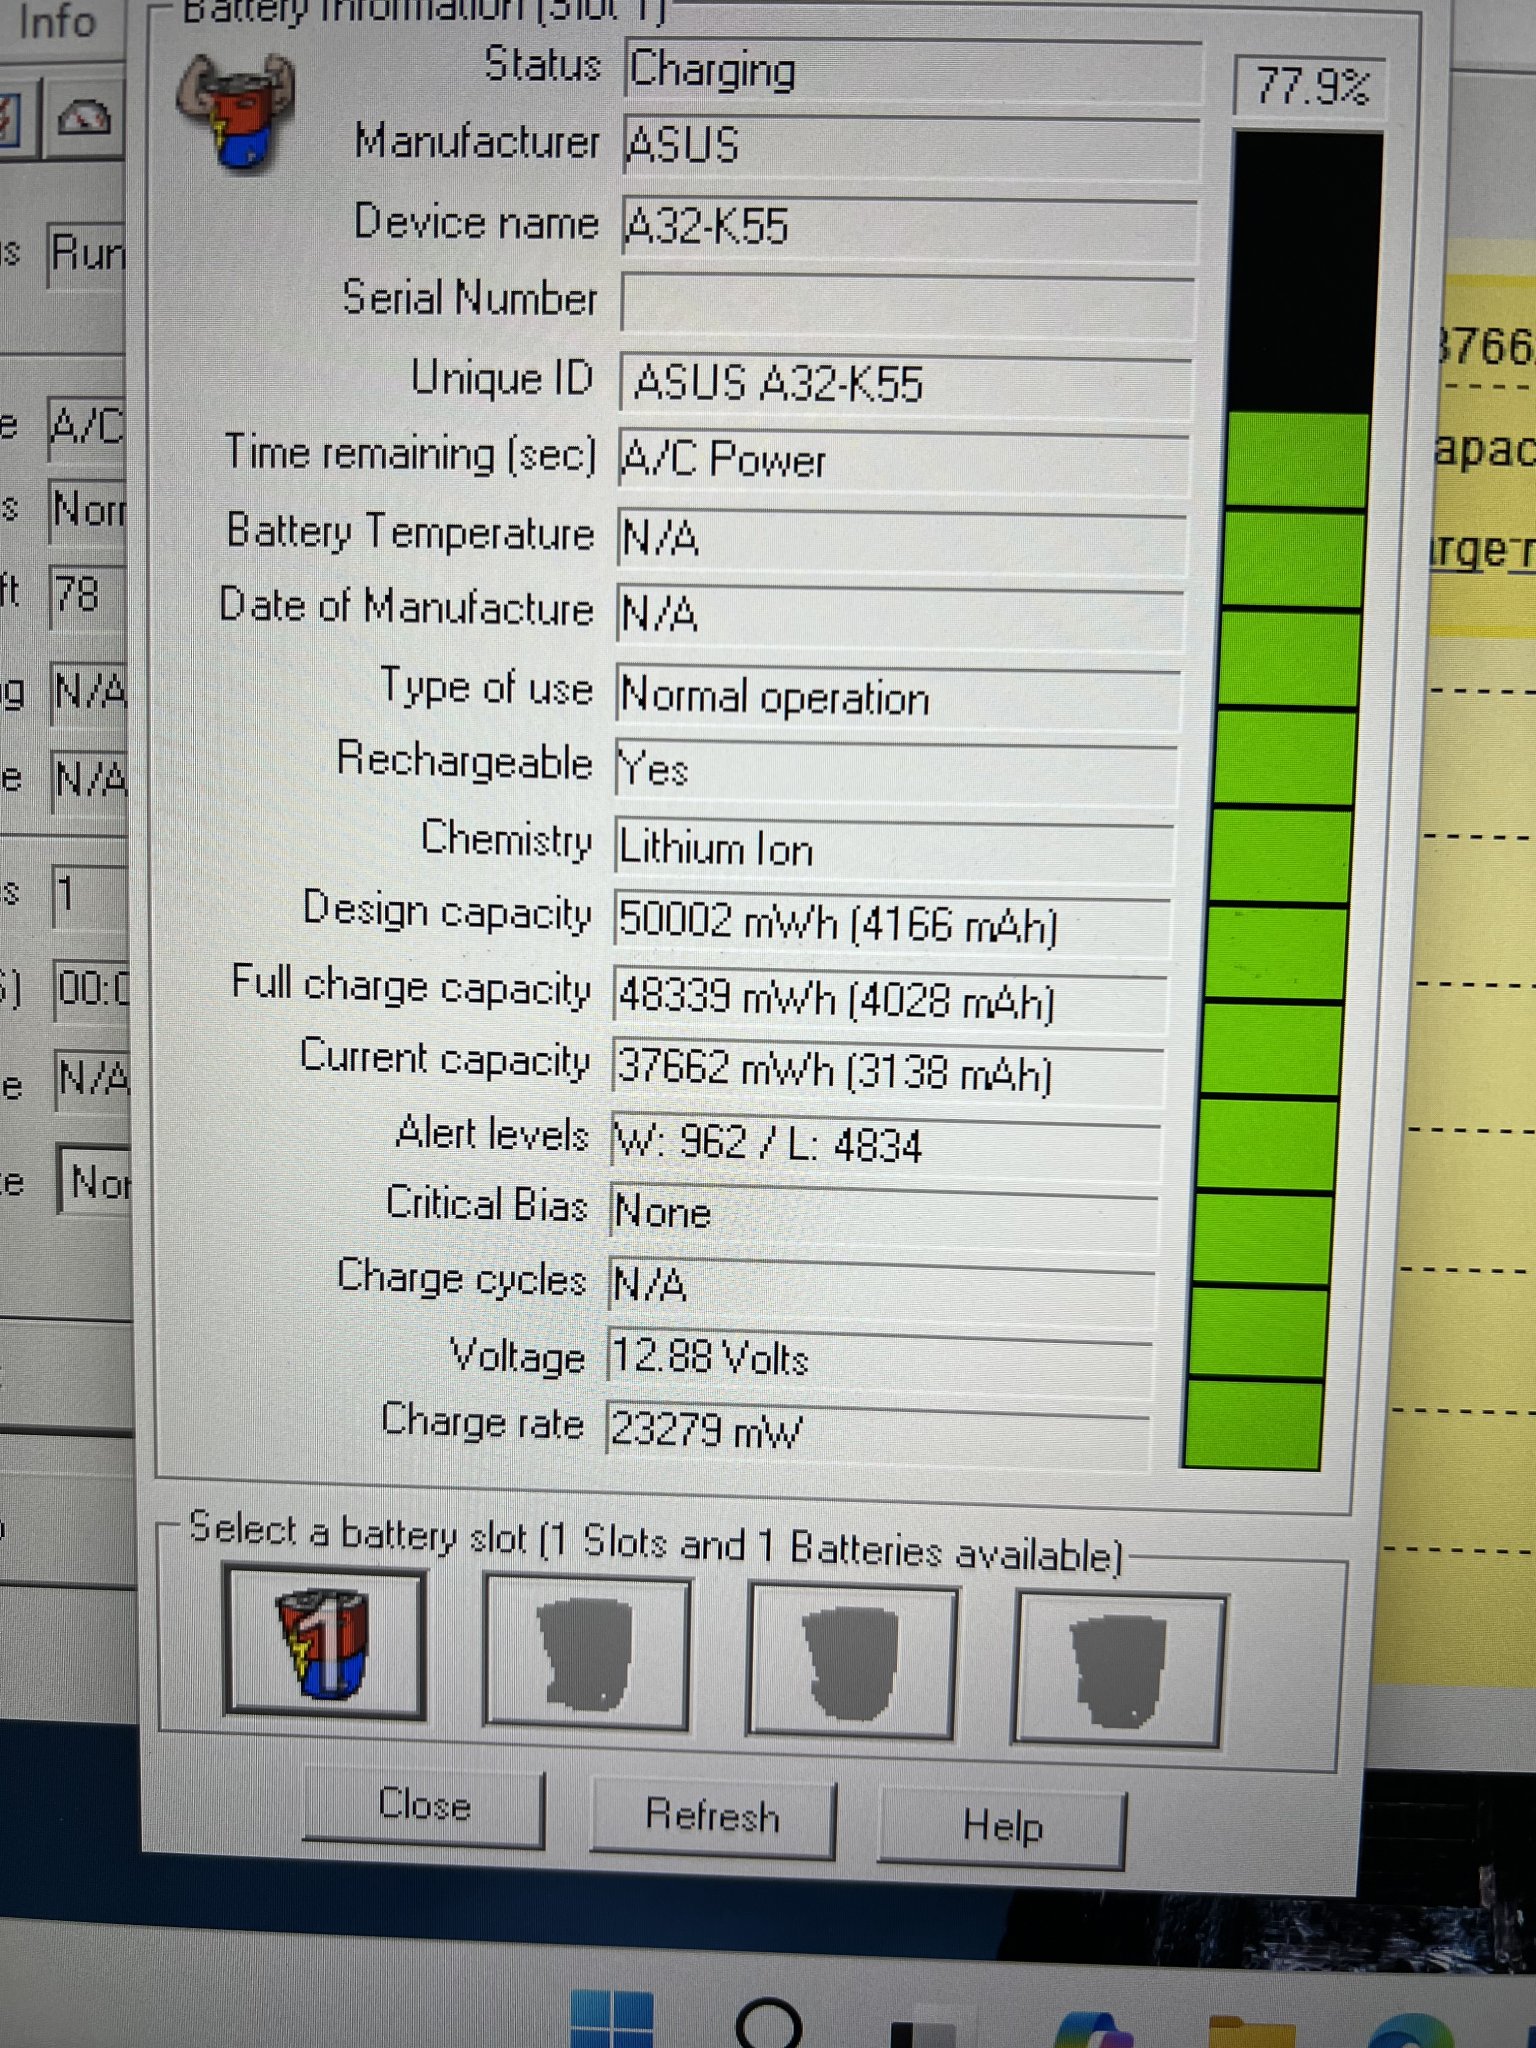Click the Charge rate value field

click(x=878, y=1430)
